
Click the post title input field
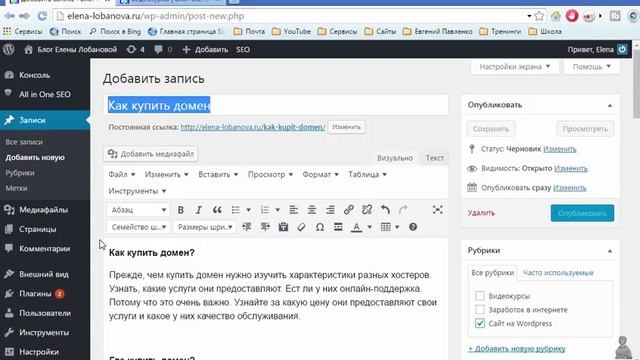(x=276, y=105)
